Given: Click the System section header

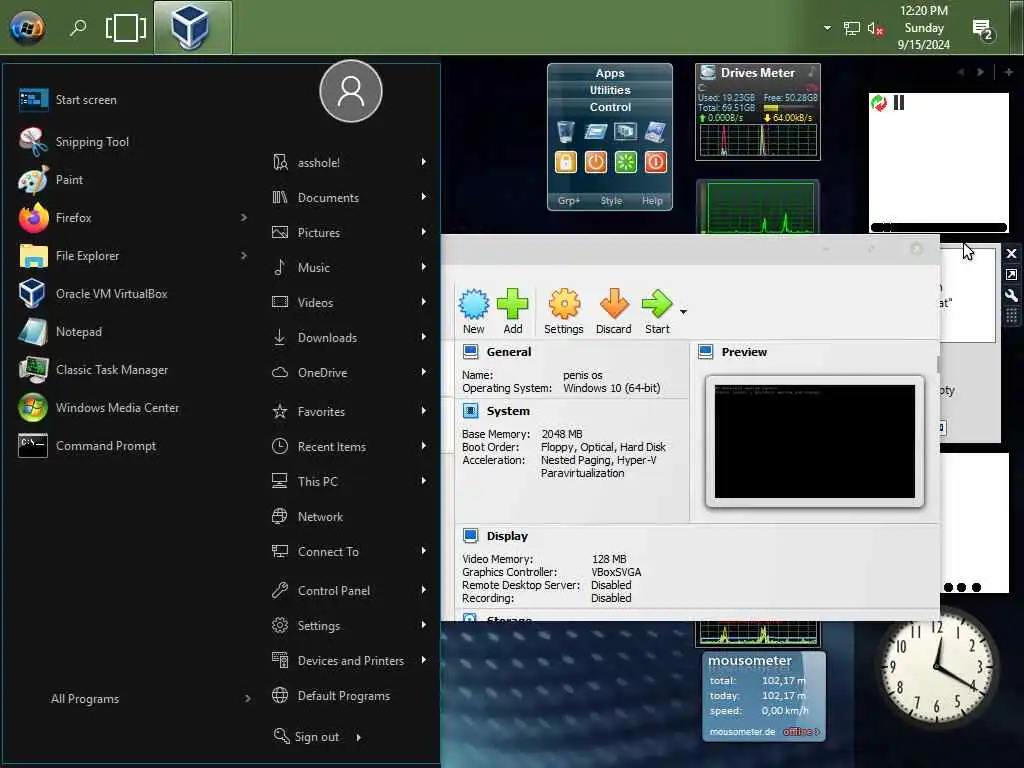Looking at the screenshot, I should (x=508, y=411).
